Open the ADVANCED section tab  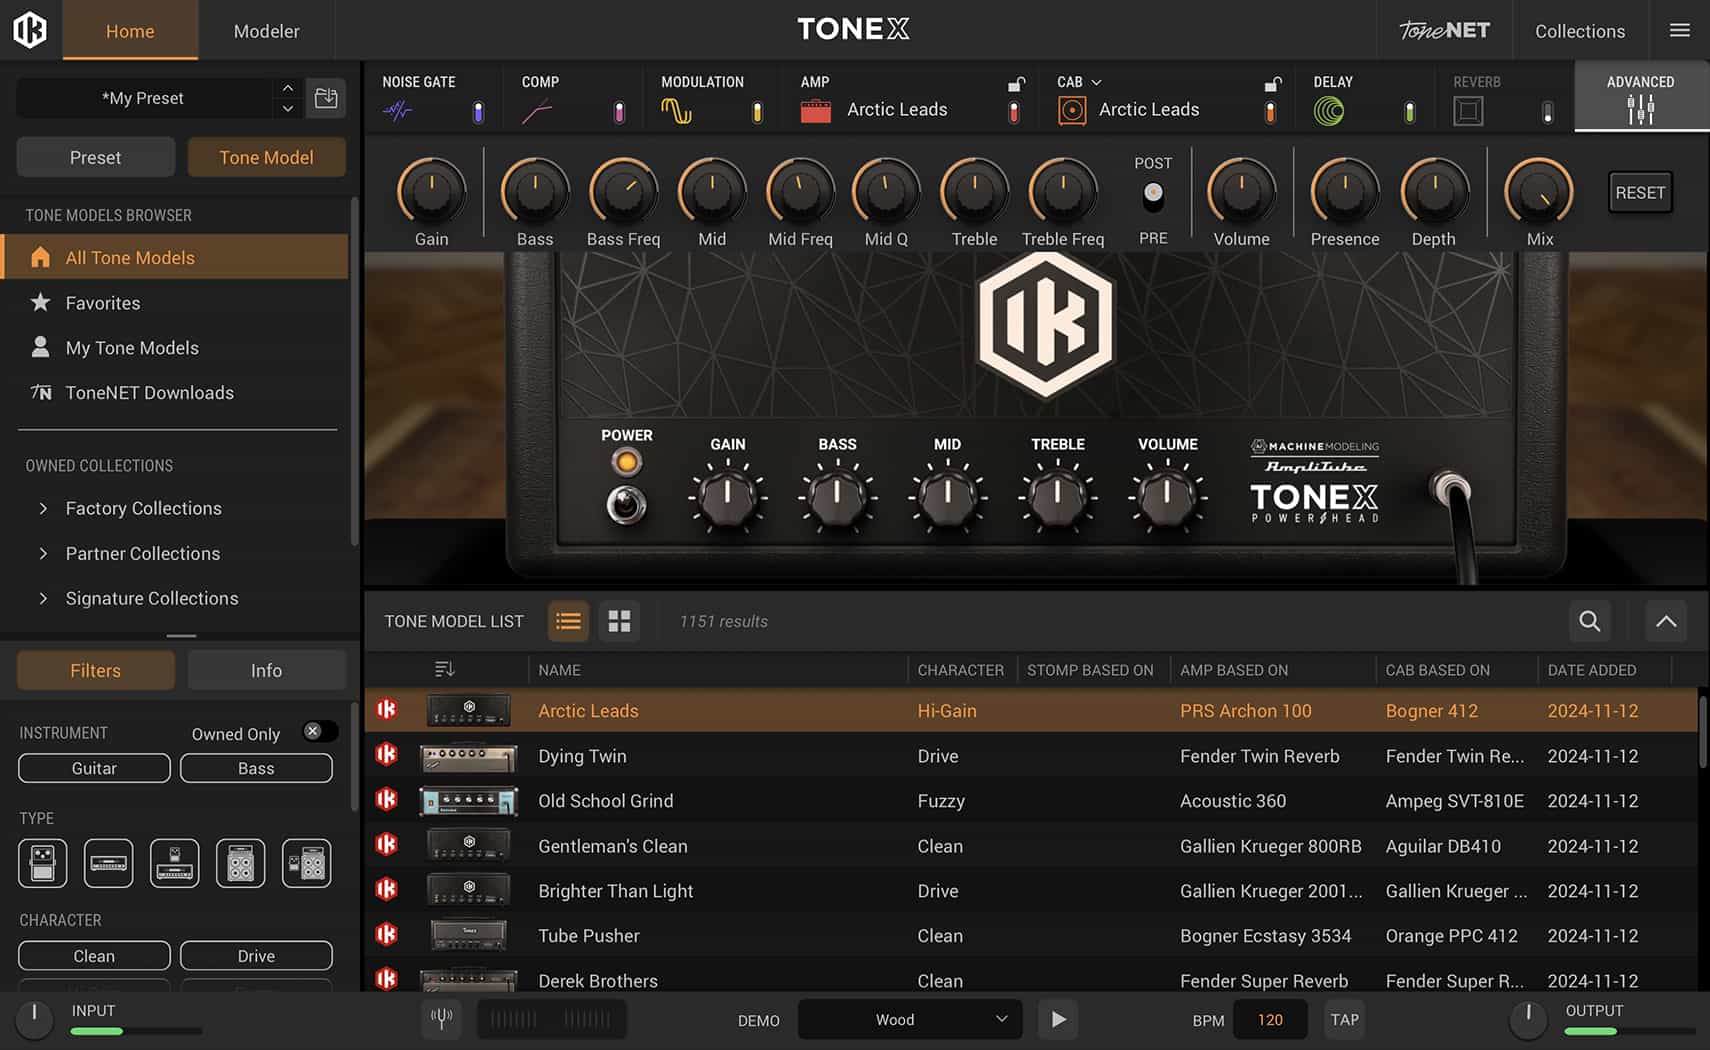pos(1640,96)
